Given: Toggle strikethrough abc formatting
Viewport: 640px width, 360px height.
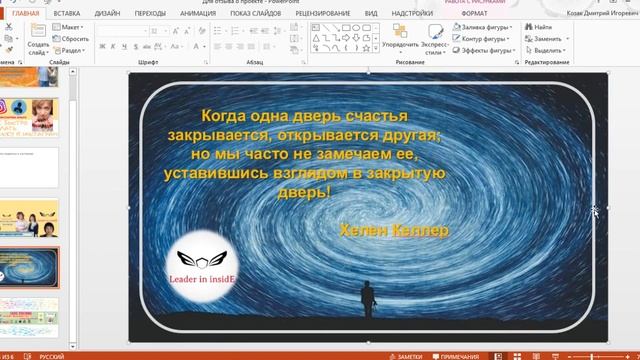Looking at the screenshot, I should [x=147, y=47].
